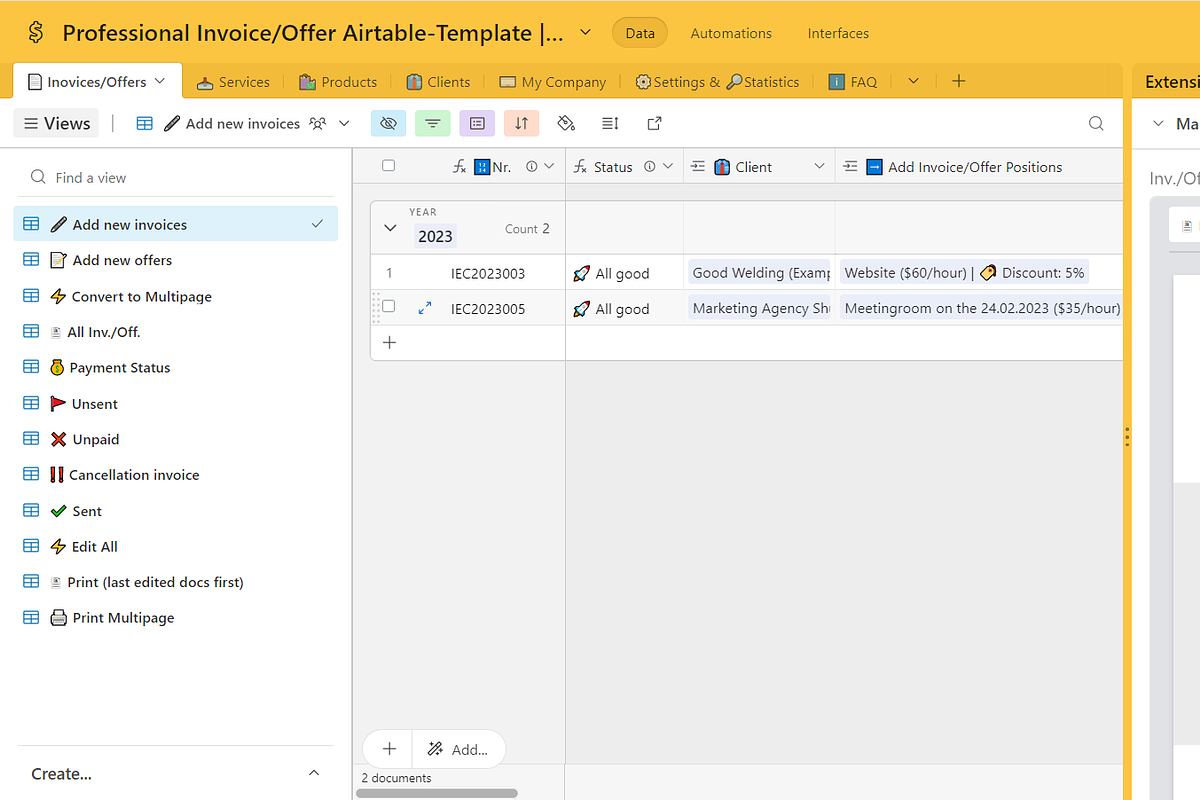
Task: Check the checkbox for row IEC2023005
Action: pyautogui.click(x=389, y=307)
